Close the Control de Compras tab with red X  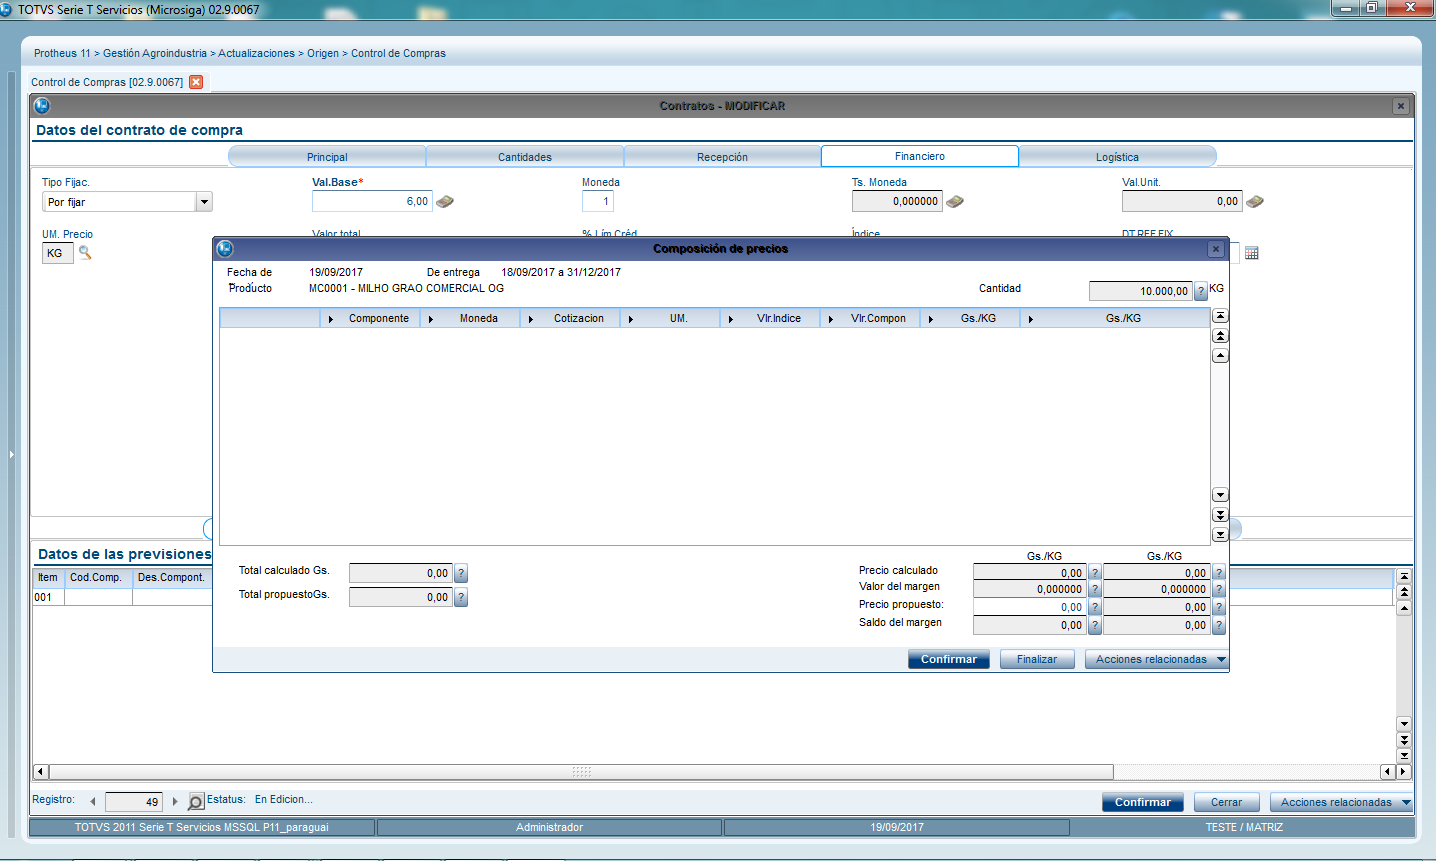tap(196, 82)
